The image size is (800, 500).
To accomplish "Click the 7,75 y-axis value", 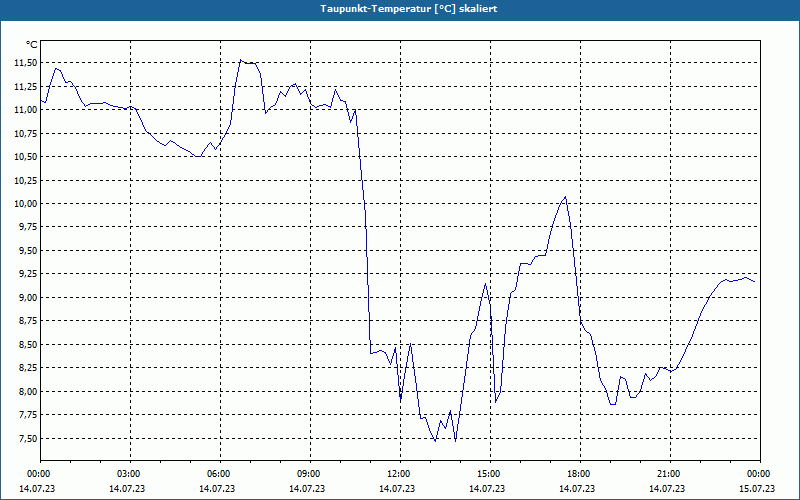I will tap(28, 415).
